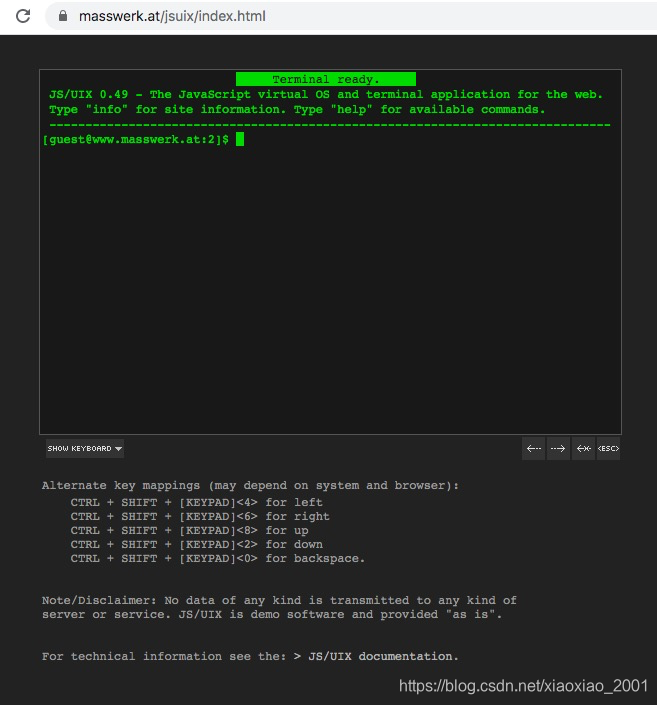
Task: Click the right arrow cursor key button
Action: (x=558, y=448)
